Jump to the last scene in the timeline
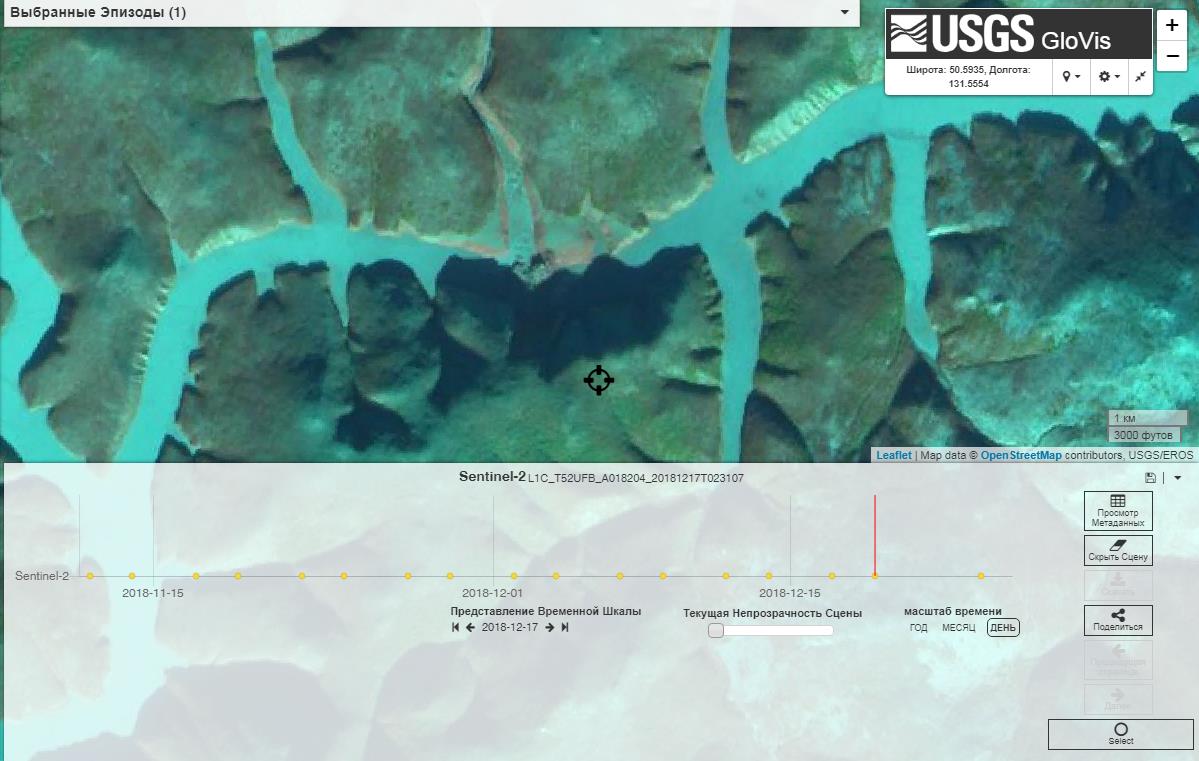This screenshot has width=1199, height=761. click(x=565, y=627)
